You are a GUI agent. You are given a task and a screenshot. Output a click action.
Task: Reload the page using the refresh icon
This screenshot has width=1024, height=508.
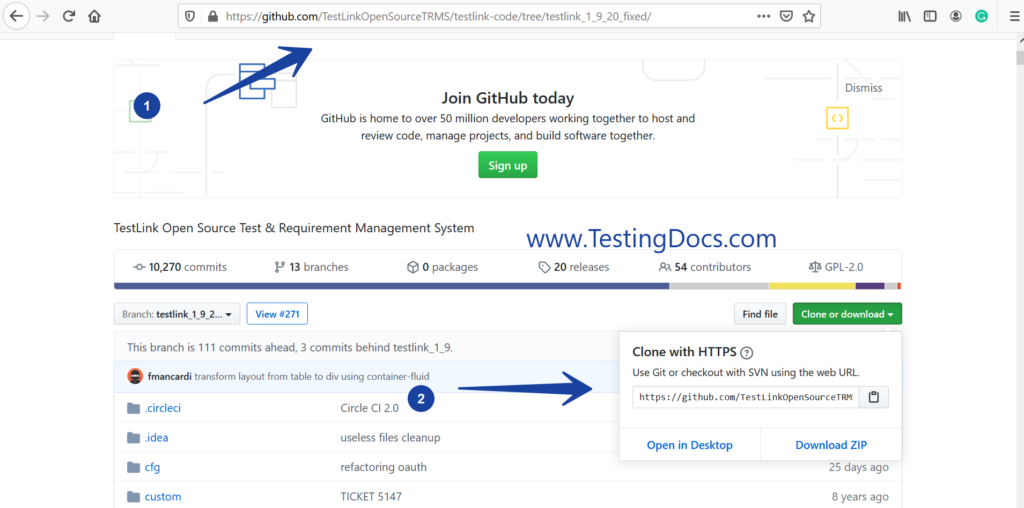(x=69, y=16)
